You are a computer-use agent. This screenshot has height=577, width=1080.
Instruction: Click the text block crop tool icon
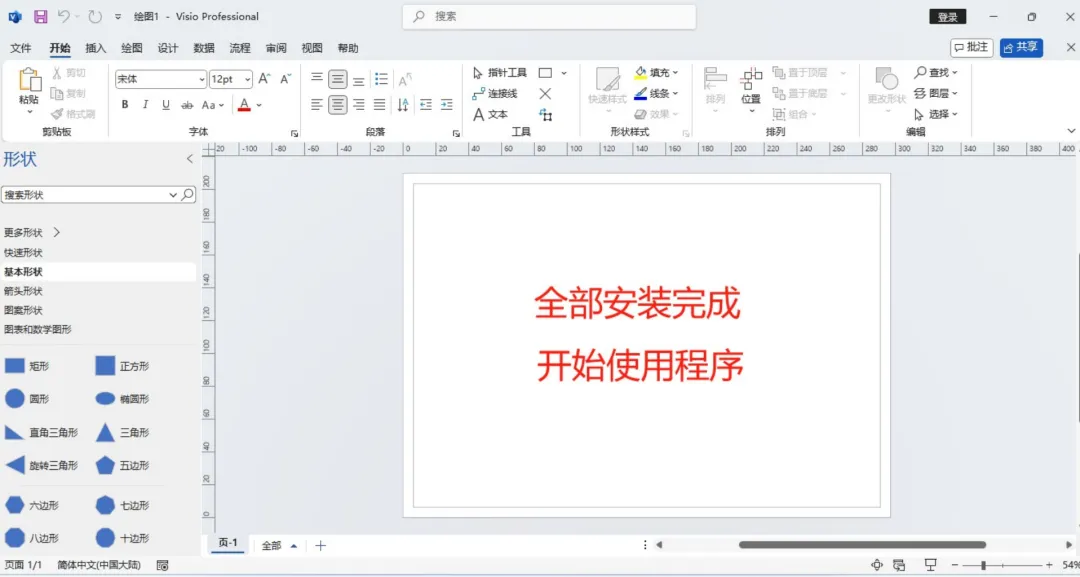pyautogui.click(x=546, y=115)
